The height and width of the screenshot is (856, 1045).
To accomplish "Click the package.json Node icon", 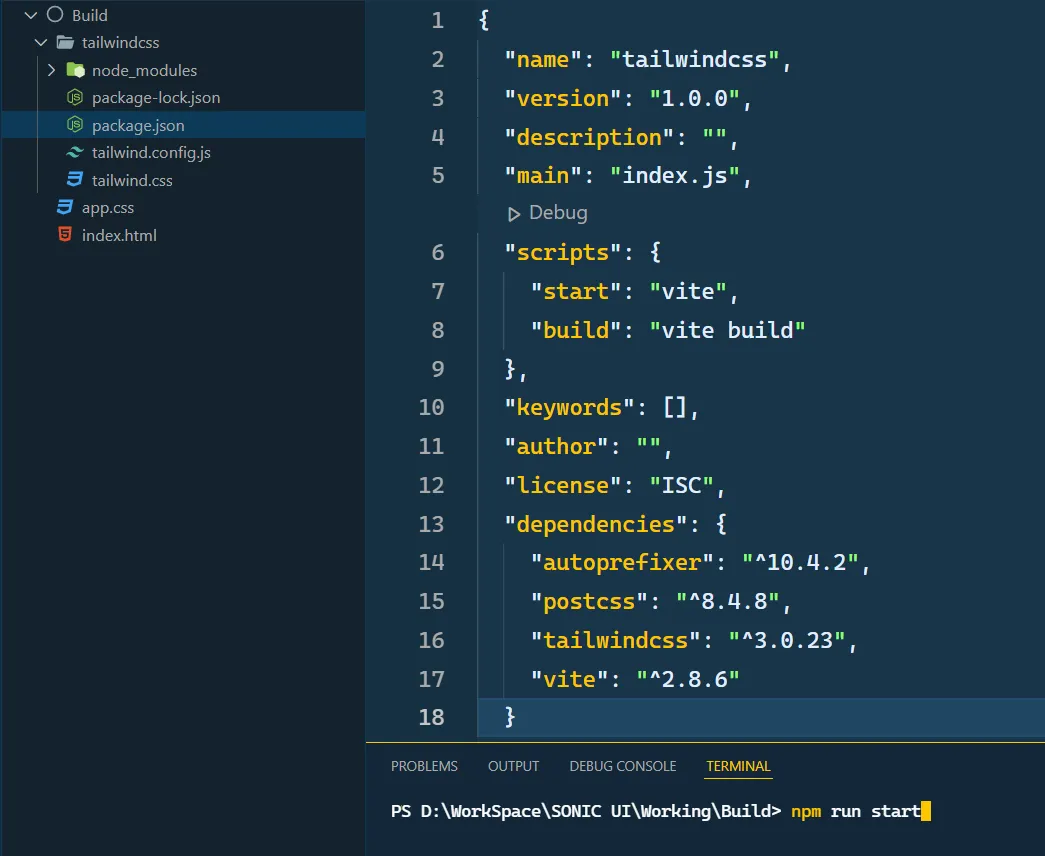I will [75, 125].
